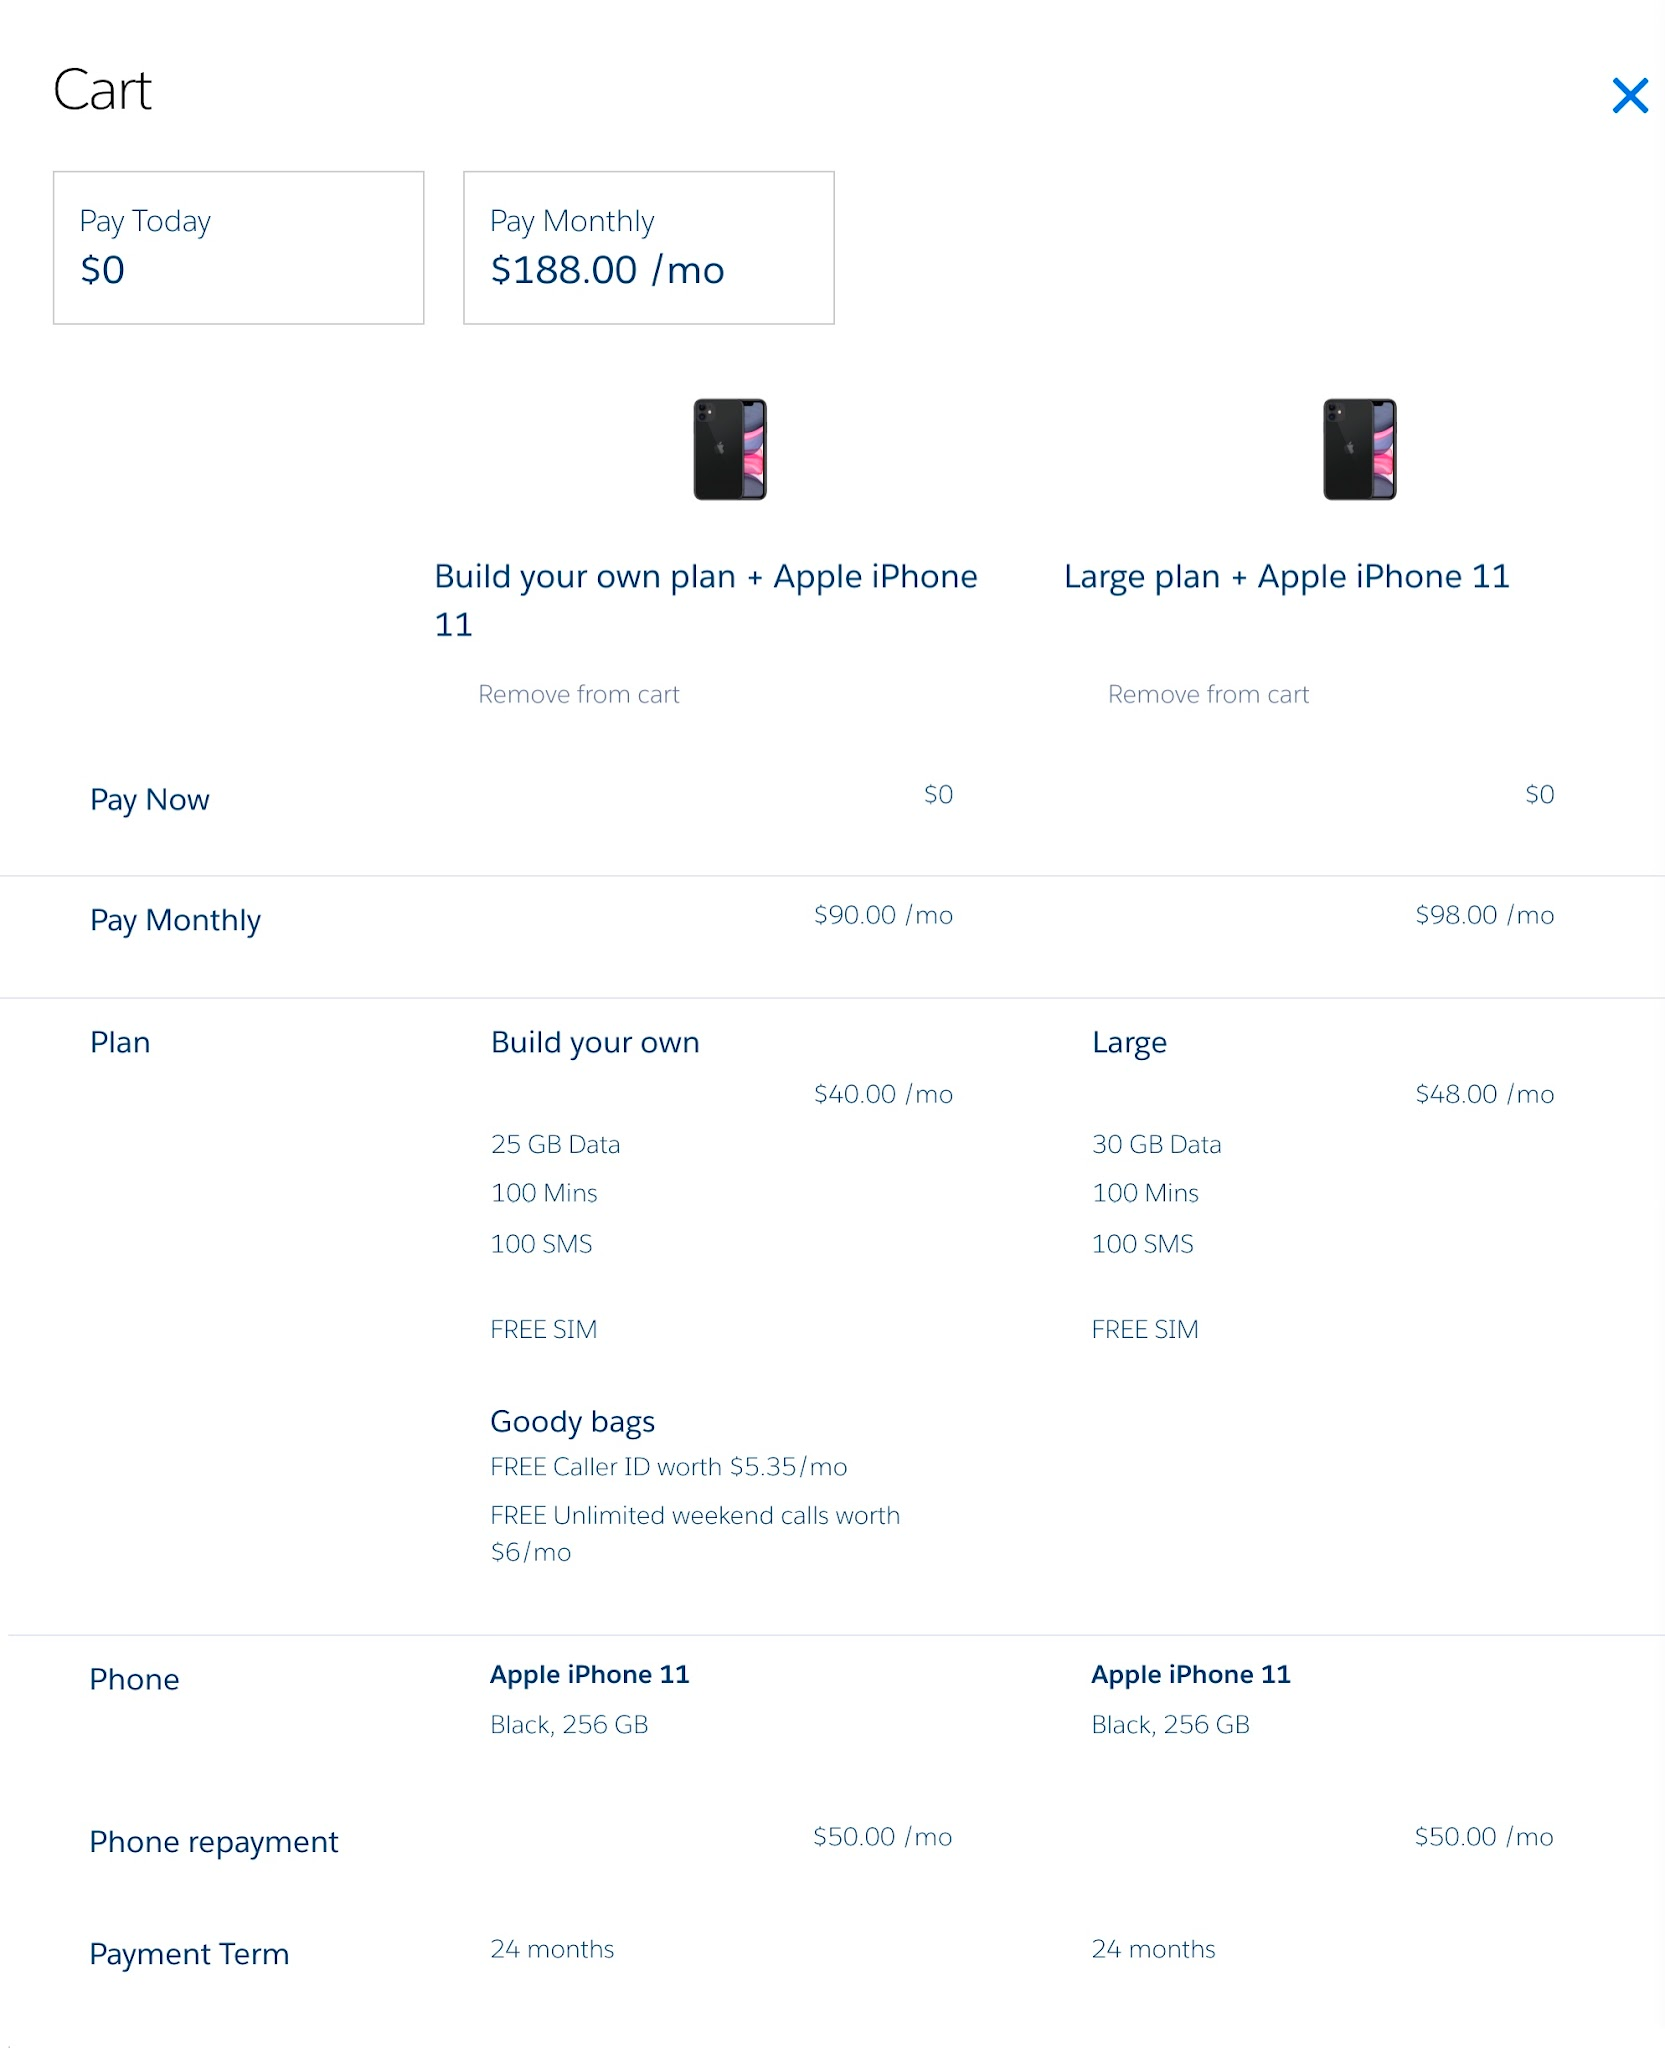Click the $48.00 /mo Large plan price
This screenshot has height=2048, width=1665.
[x=1484, y=1094]
